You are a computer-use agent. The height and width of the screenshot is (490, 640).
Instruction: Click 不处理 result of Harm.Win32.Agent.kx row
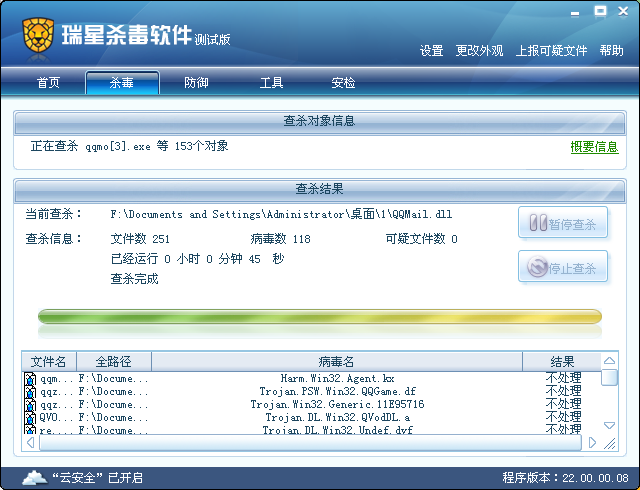tap(564, 378)
